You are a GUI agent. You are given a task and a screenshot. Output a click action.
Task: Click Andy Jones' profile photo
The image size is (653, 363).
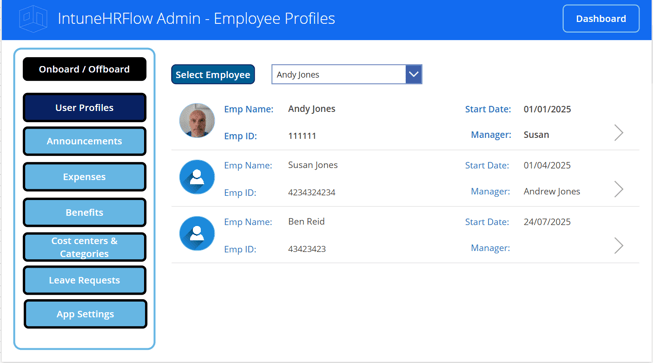197,120
